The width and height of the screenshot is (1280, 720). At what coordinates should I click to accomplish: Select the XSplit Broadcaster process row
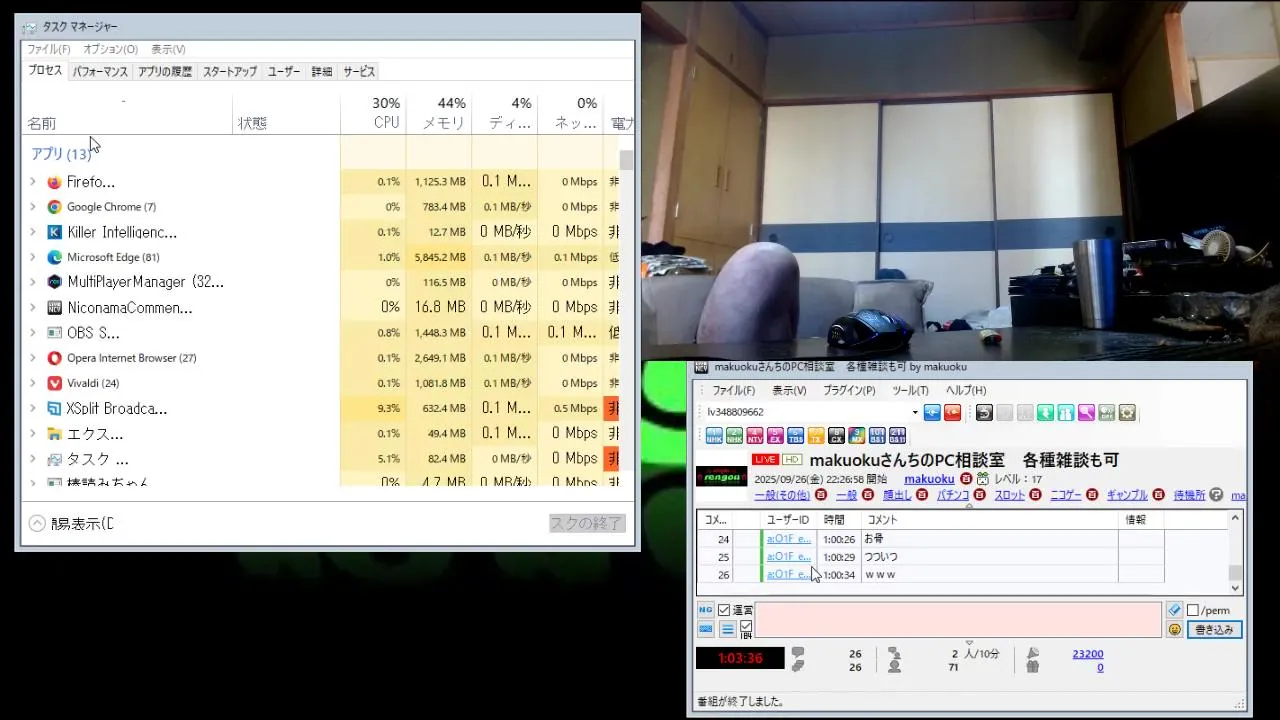tap(322, 408)
